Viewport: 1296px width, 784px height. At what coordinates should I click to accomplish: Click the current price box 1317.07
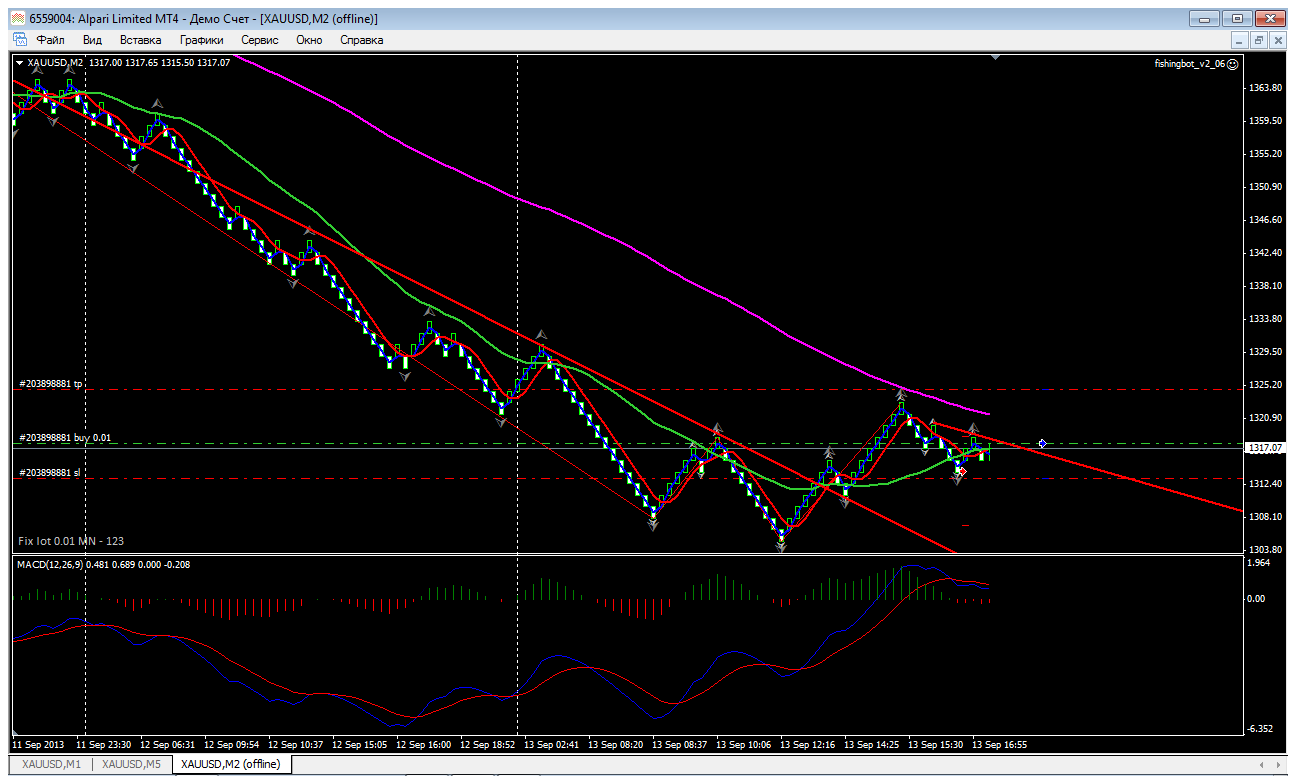[1265, 449]
